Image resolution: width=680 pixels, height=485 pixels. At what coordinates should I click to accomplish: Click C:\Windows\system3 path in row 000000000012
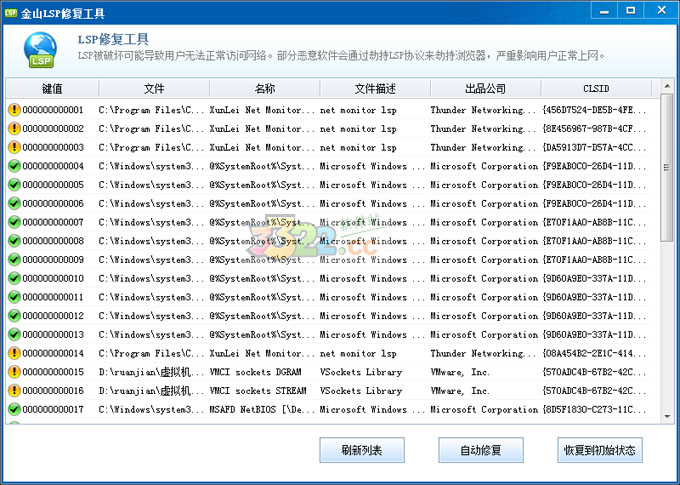click(151, 315)
